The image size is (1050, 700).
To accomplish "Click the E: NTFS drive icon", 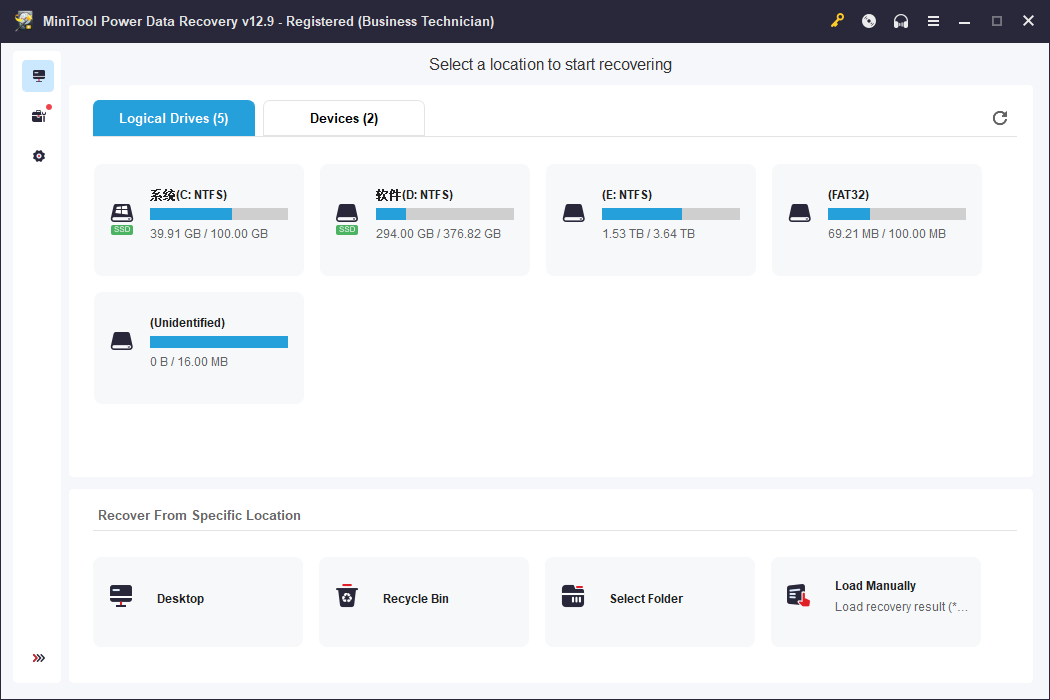I will coord(574,213).
